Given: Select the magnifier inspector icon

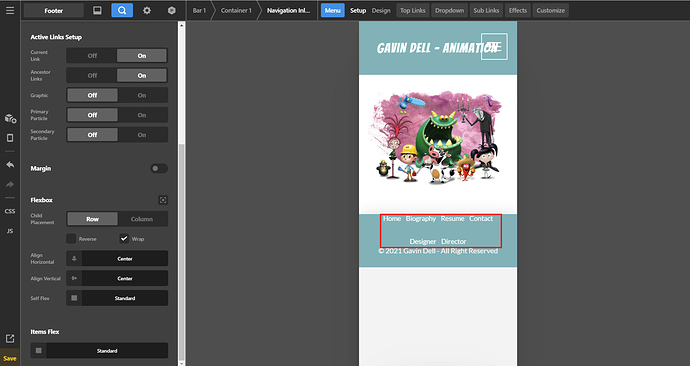Looking at the screenshot, I should tap(122, 11).
